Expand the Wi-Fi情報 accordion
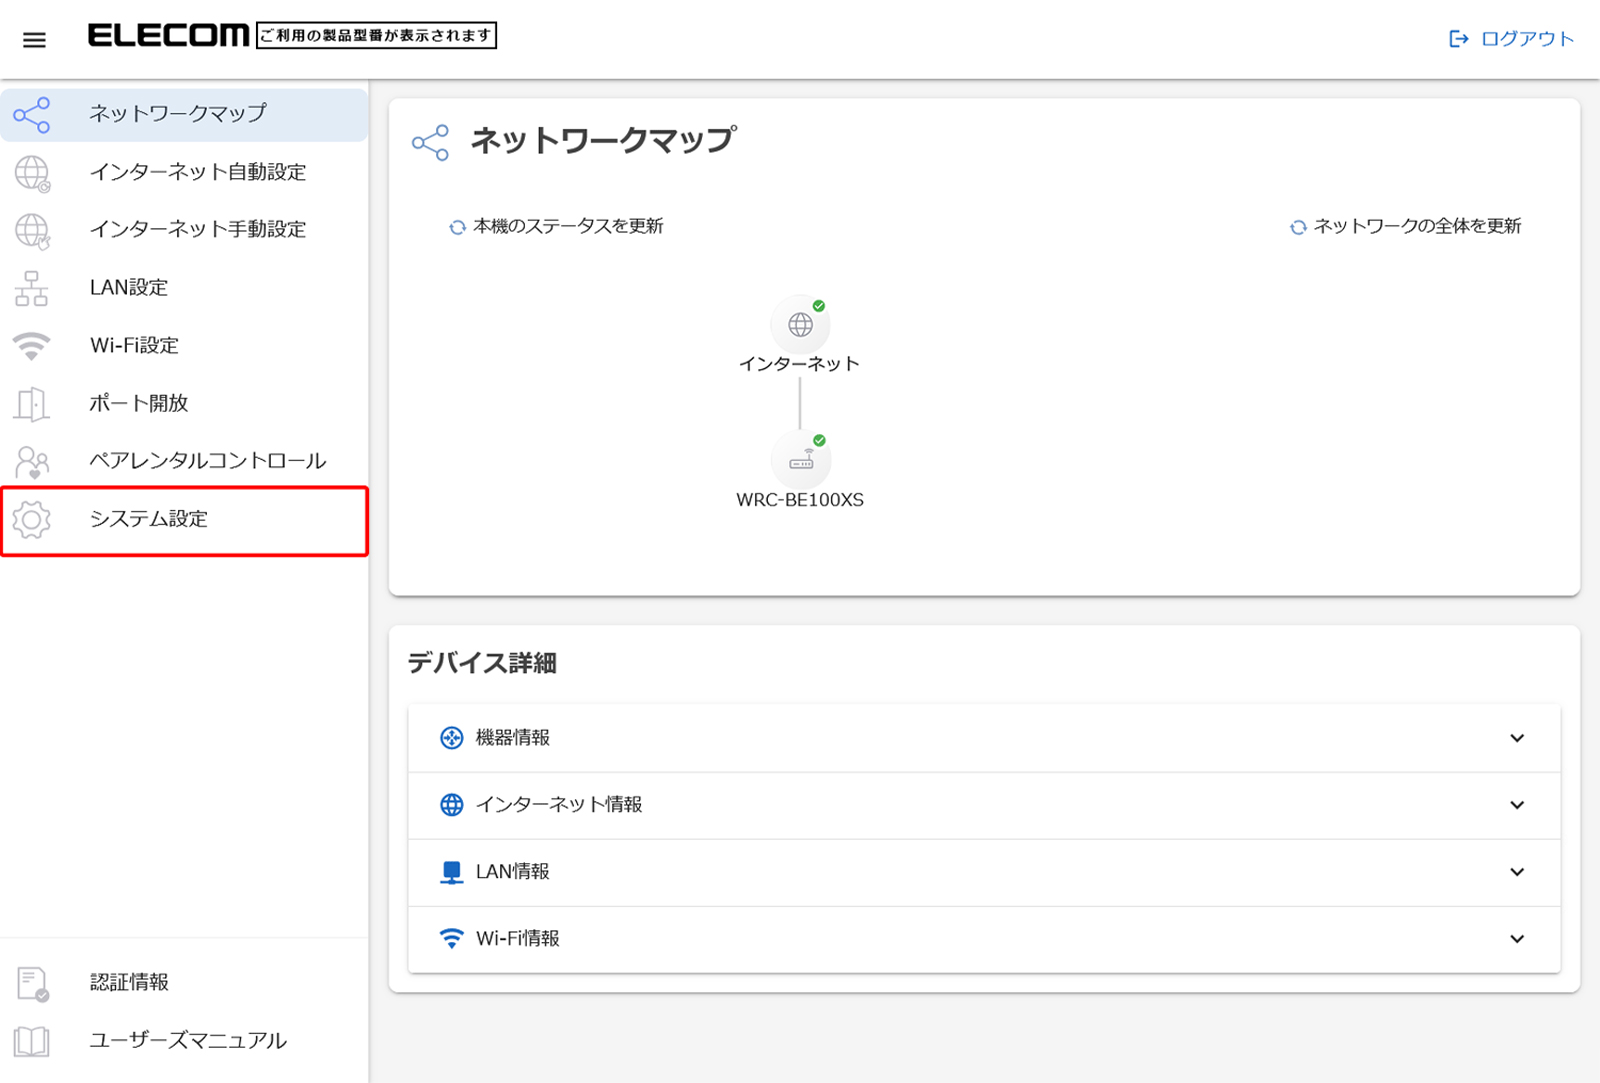The image size is (1600, 1083). 1516,939
